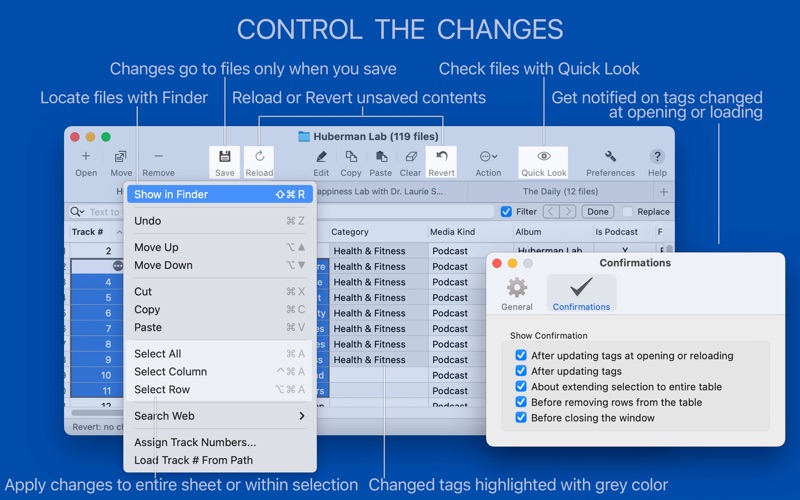800x500 pixels.
Task: Choose Cut from context menu
Action: (x=219, y=291)
